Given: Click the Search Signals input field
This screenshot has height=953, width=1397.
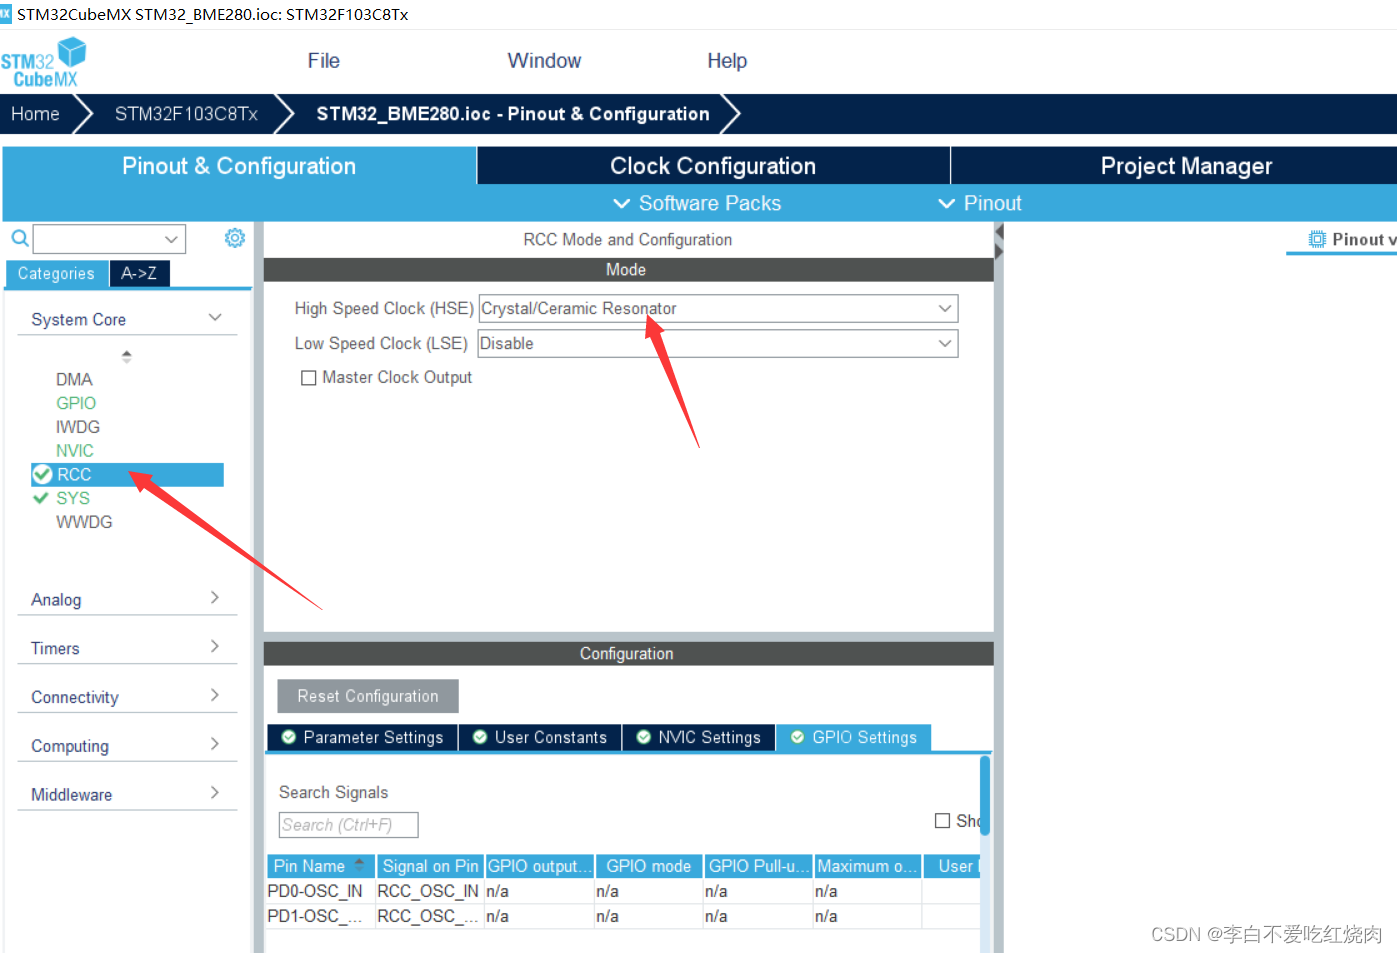Looking at the screenshot, I should [x=348, y=825].
